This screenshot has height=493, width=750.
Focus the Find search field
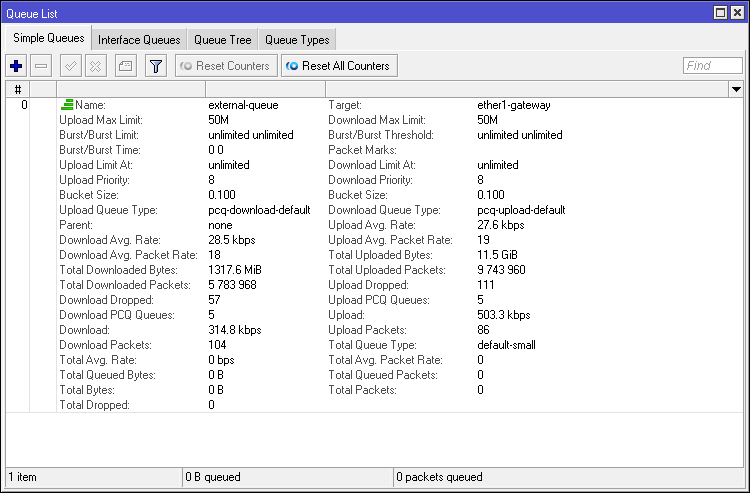pos(713,66)
